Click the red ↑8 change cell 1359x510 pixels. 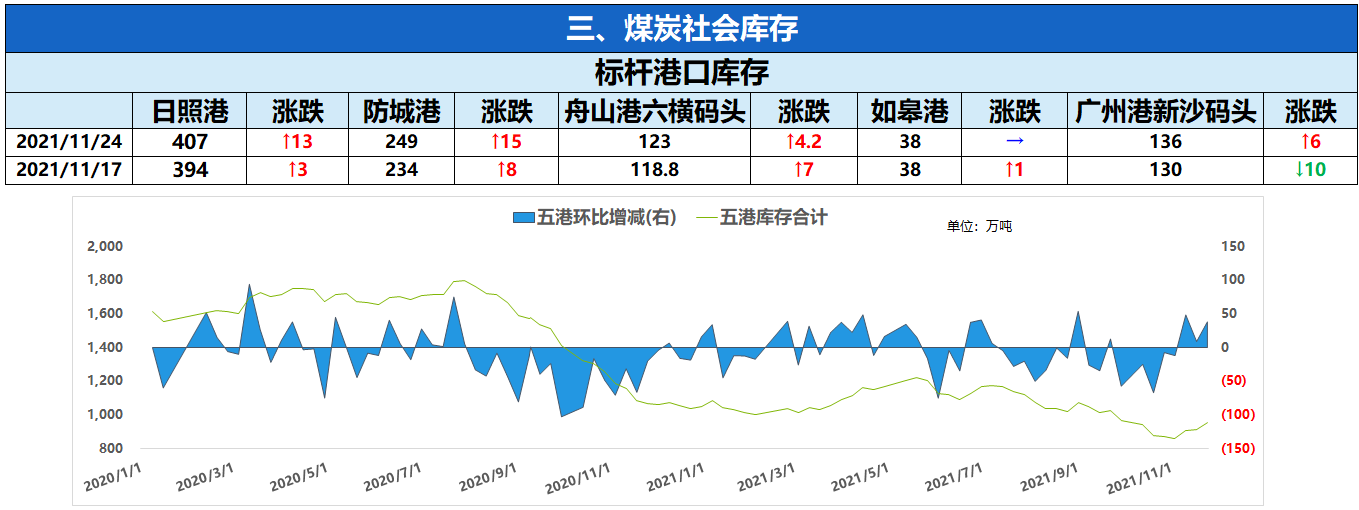point(506,170)
